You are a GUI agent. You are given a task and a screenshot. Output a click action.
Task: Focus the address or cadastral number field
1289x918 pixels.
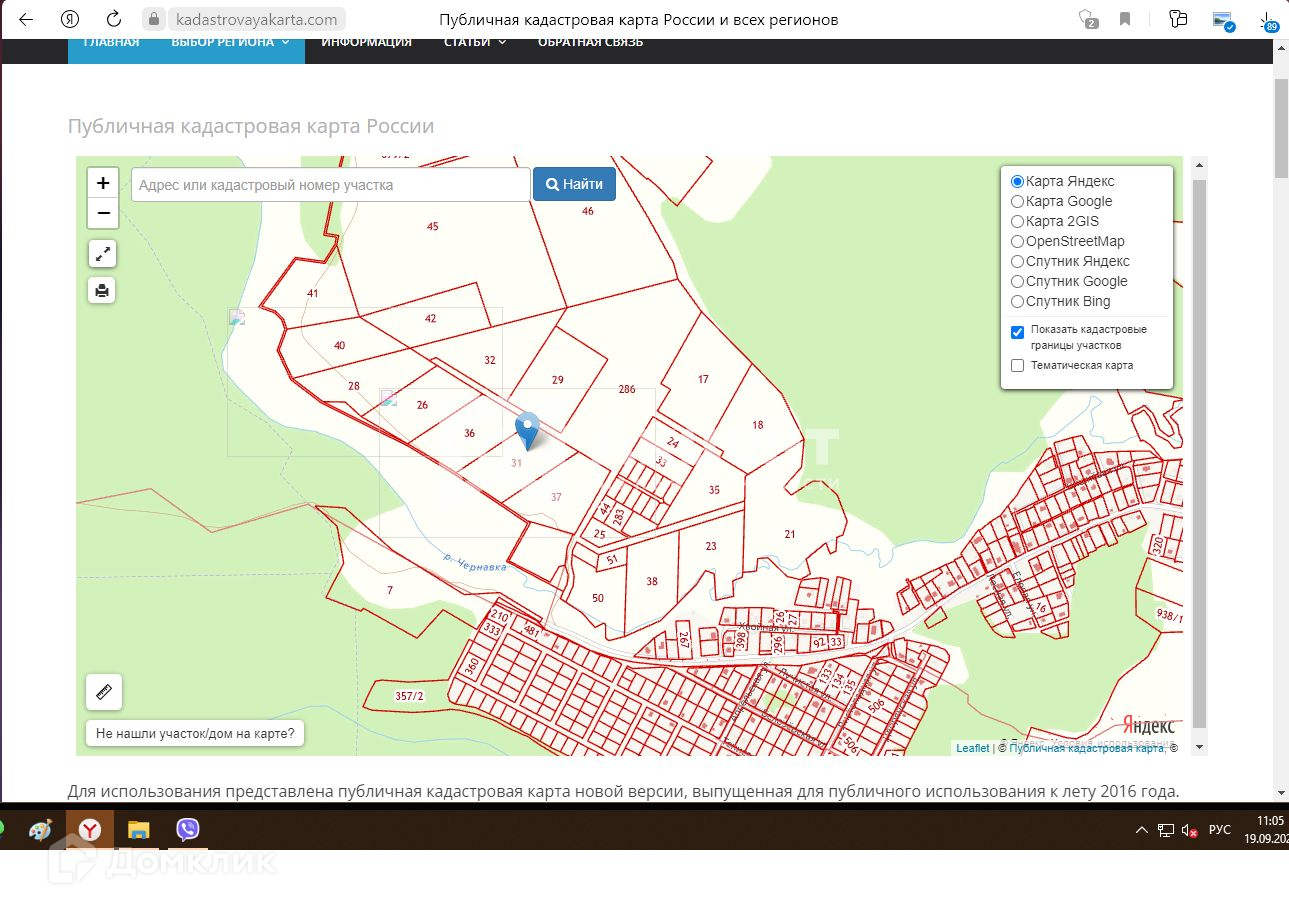330,185
